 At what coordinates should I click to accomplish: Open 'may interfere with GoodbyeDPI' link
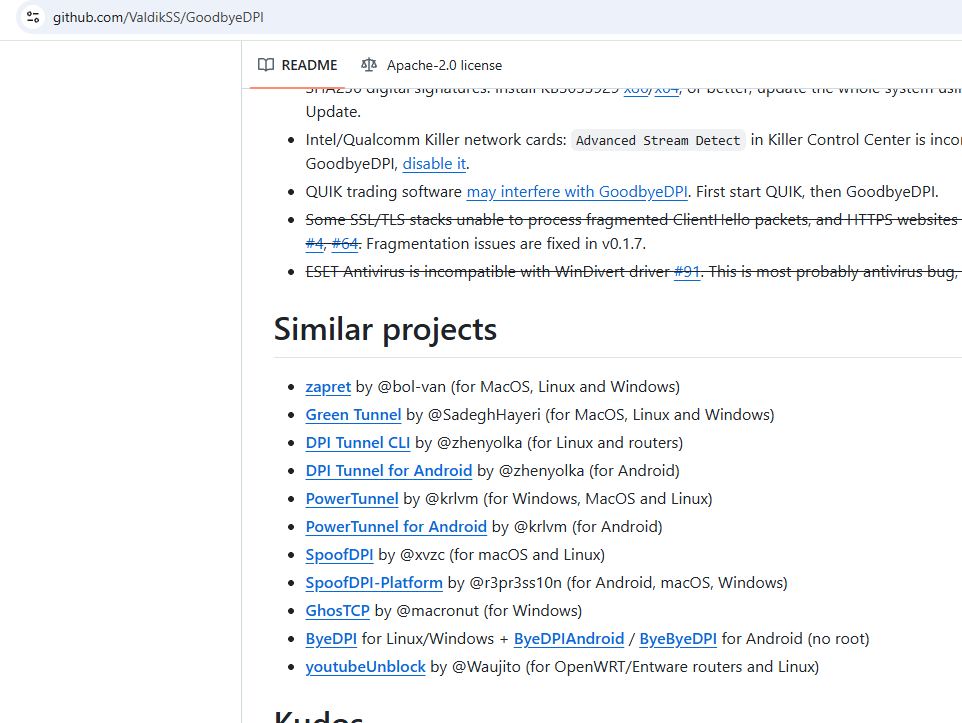(577, 192)
